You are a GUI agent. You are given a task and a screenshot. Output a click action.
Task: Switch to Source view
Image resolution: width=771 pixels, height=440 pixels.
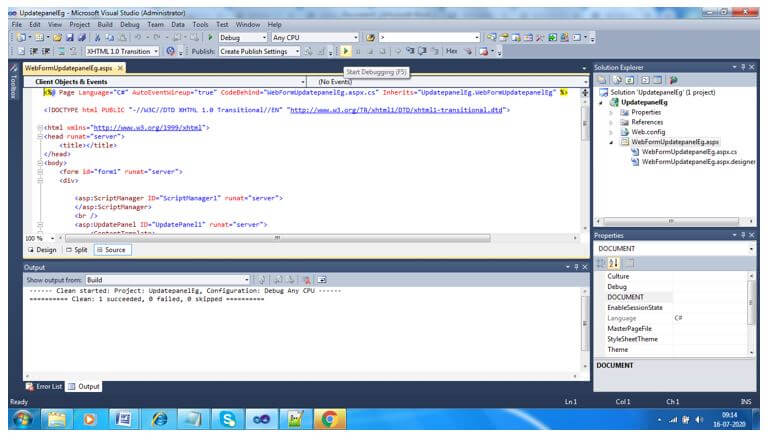[x=112, y=250]
